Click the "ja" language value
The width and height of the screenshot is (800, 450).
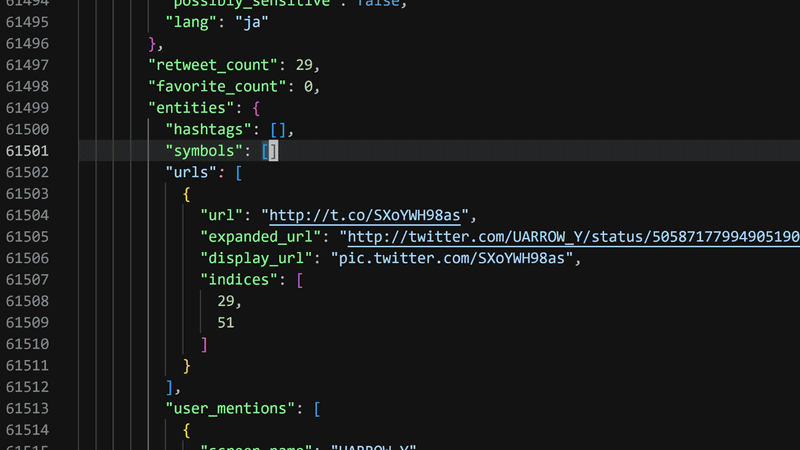(252, 22)
